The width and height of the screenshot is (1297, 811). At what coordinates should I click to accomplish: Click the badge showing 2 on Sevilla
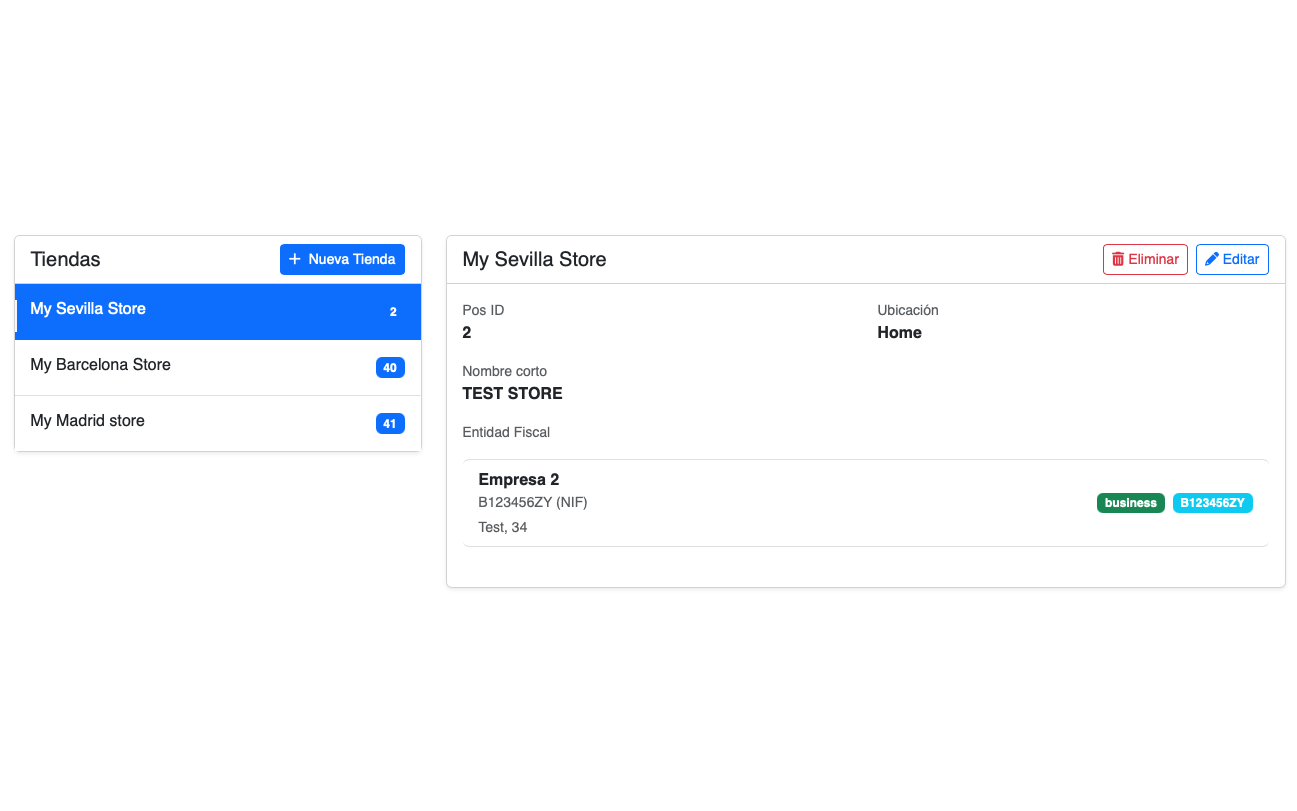tap(393, 312)
